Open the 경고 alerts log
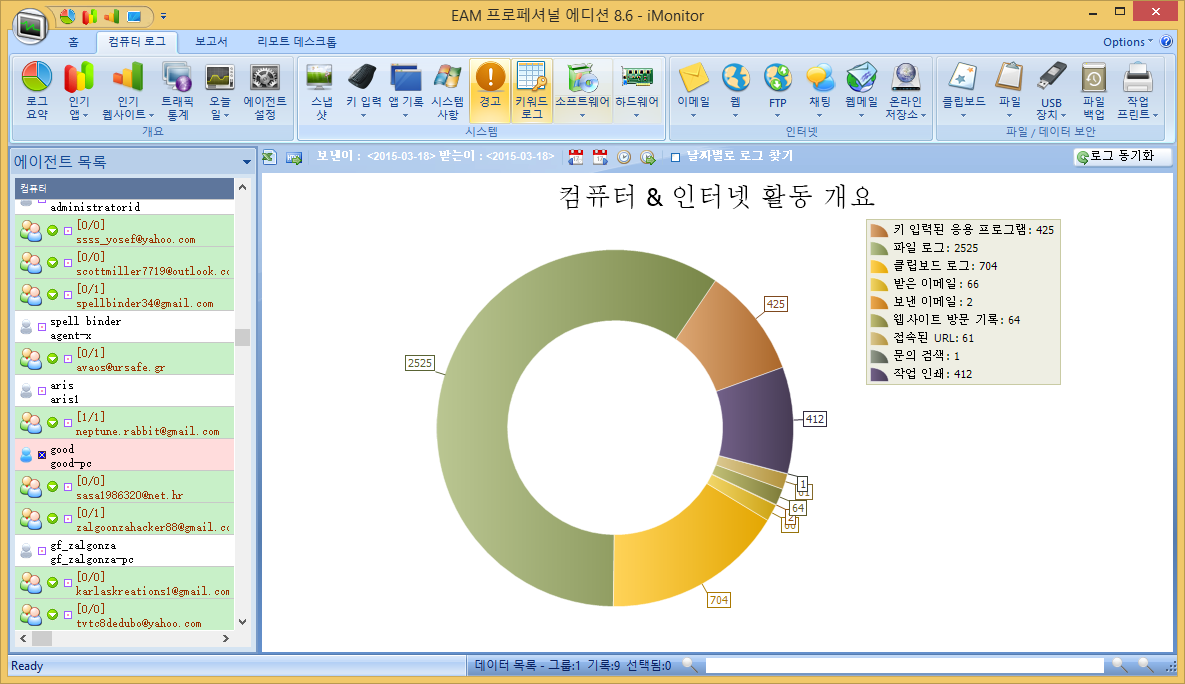Image resolution: width=1185 pixels, height=684 pixels. click(490, 91)
